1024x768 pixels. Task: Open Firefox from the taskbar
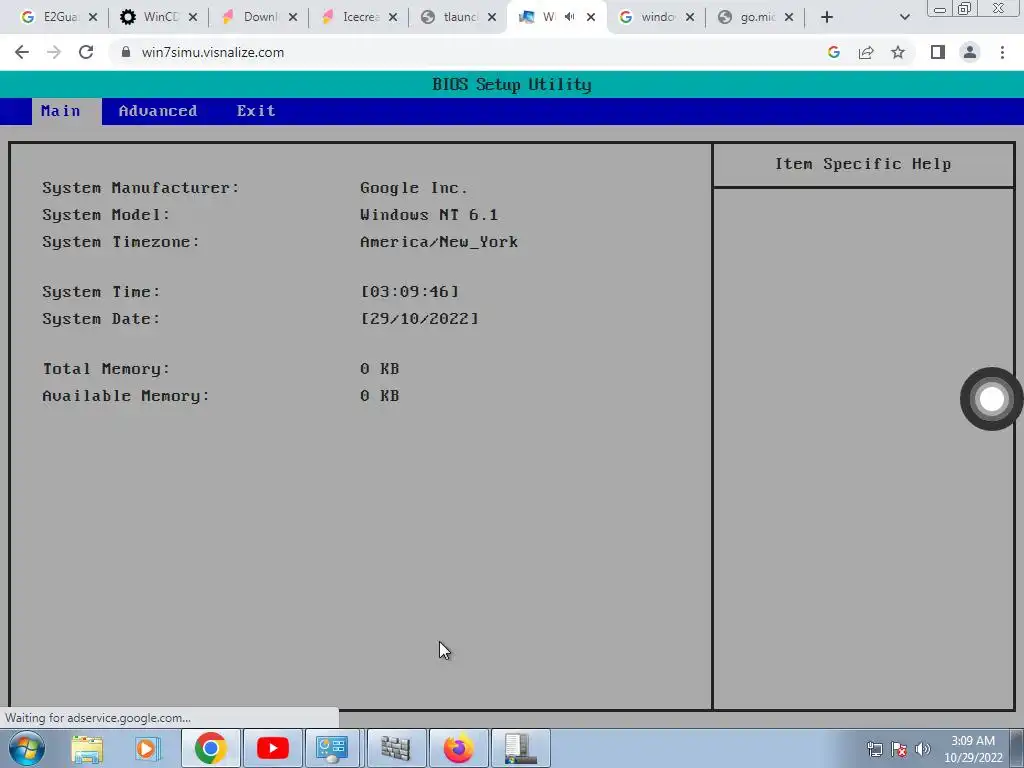point(458,748)
